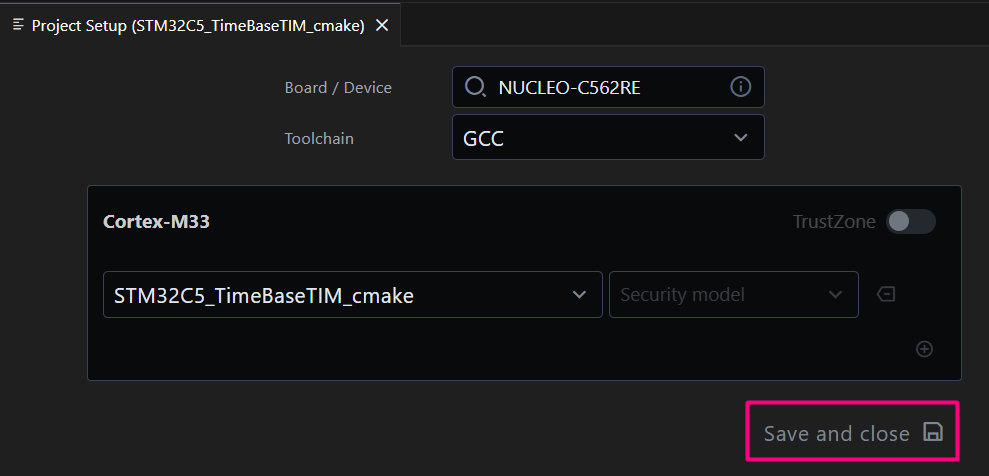This screenshot has height=476, width=989.
Task: Click the floppy disk save icon
Action: pos(932,432)
